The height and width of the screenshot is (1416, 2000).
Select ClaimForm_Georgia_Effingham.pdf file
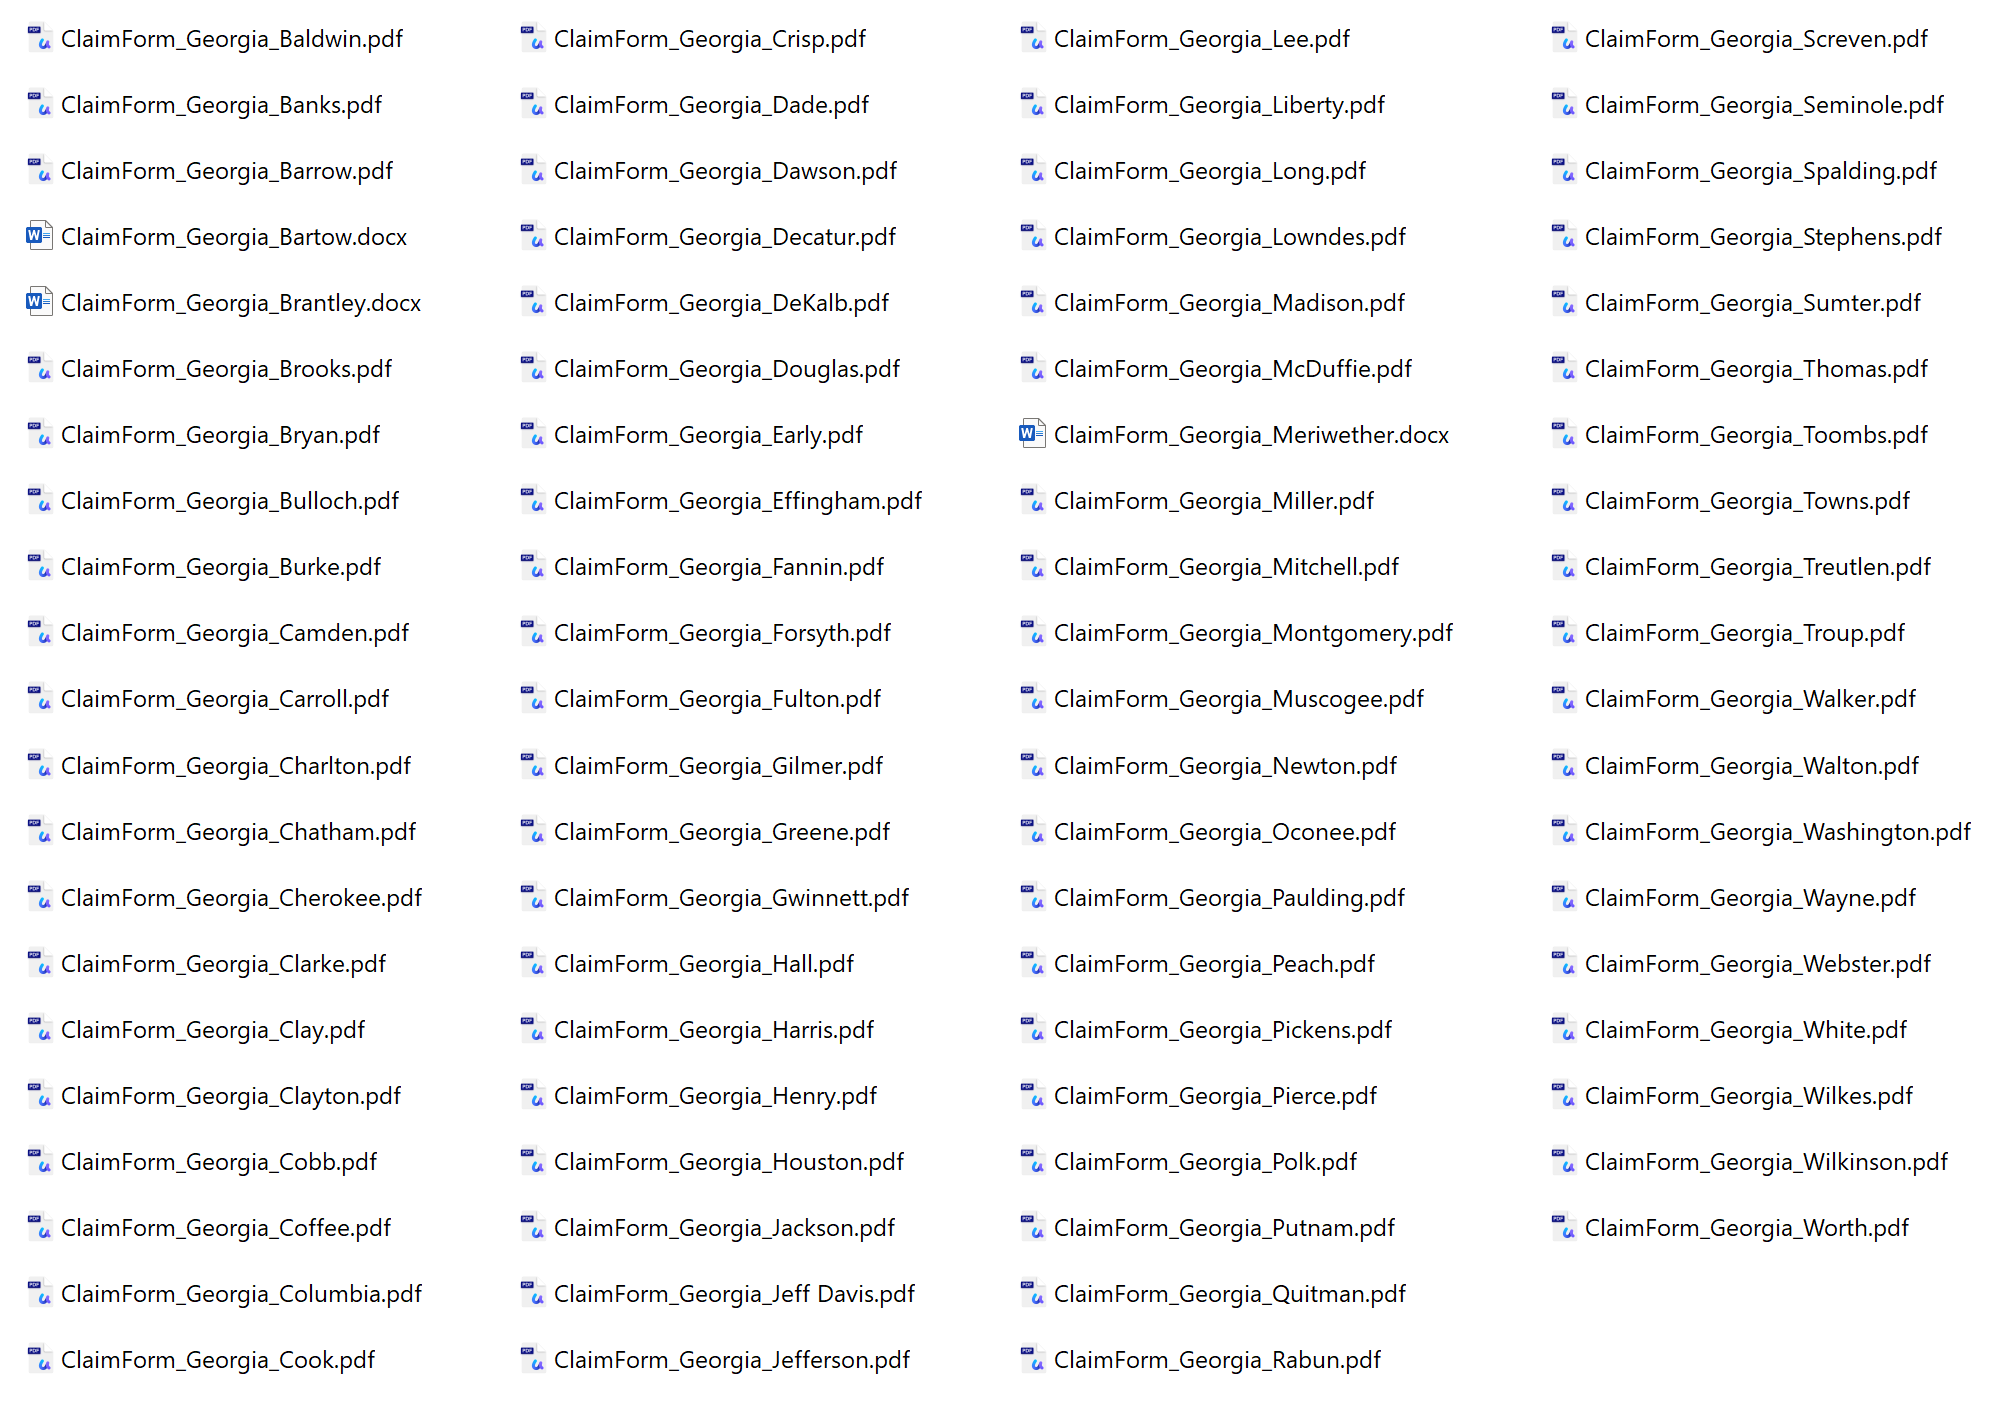tap(737, 501)
